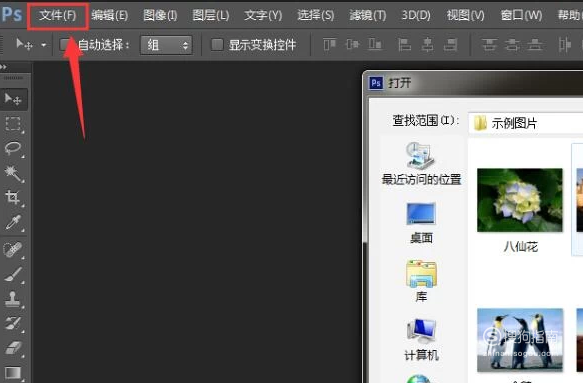The height and width of the screenshot is (383, 583).
Task: Select the penguins image thumbnail
Action: (520, 339)
